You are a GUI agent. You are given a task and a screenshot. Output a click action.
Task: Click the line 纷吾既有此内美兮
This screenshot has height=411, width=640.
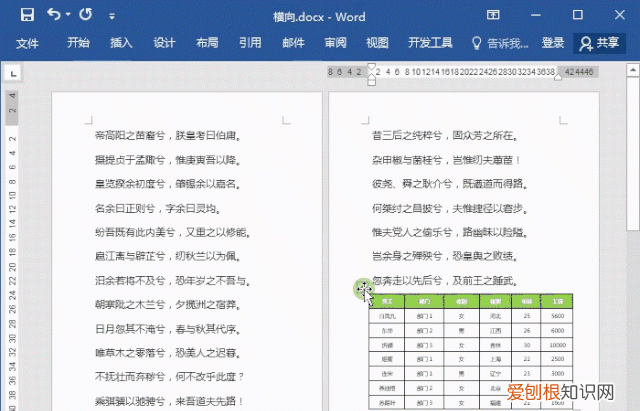coord(173,232)
